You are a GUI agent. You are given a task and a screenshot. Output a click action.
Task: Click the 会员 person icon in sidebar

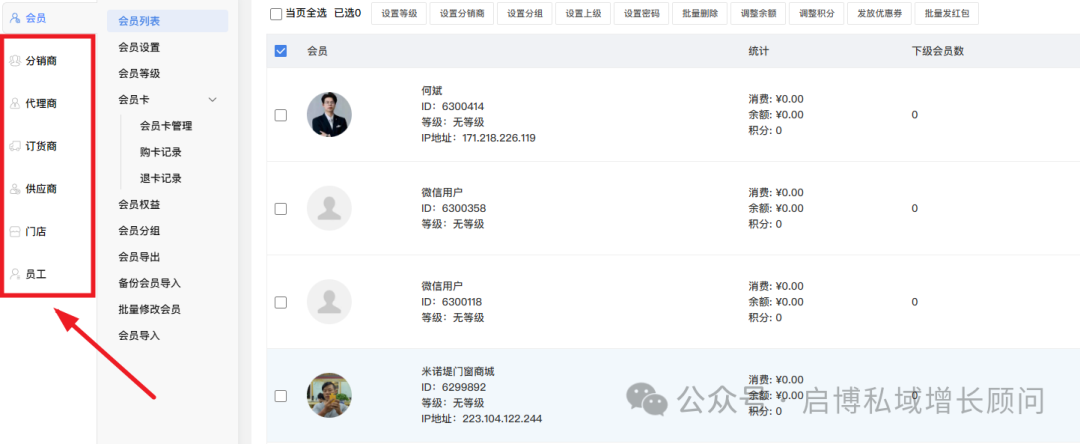[x=15, y=18]
